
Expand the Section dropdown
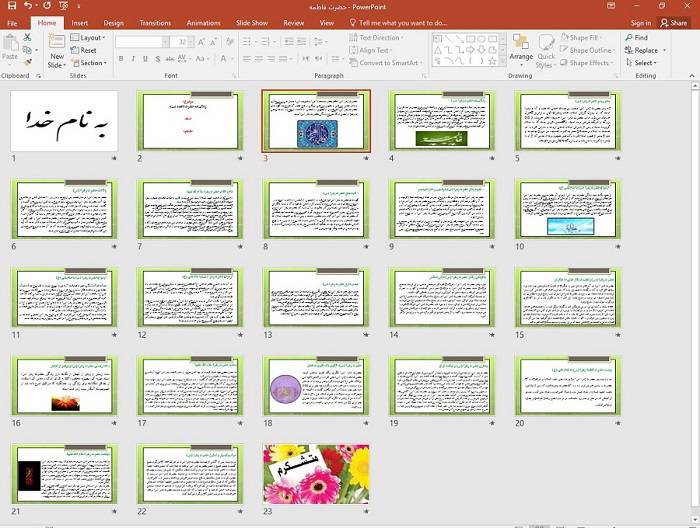pos(89,63)
